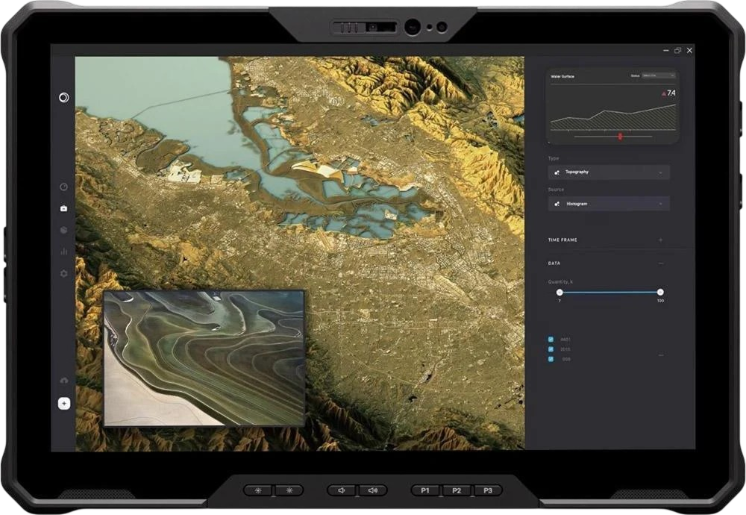Open the settings gear in sidebar
Viewport: 746px width, 515px height.
(64, 273)
